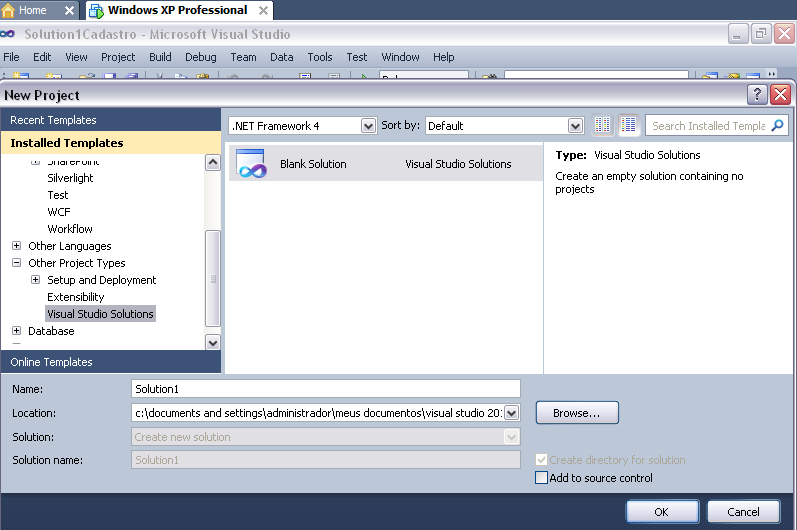797x530 pixels.
Task: Expand the Other Languages node
Action: [17, 245]
